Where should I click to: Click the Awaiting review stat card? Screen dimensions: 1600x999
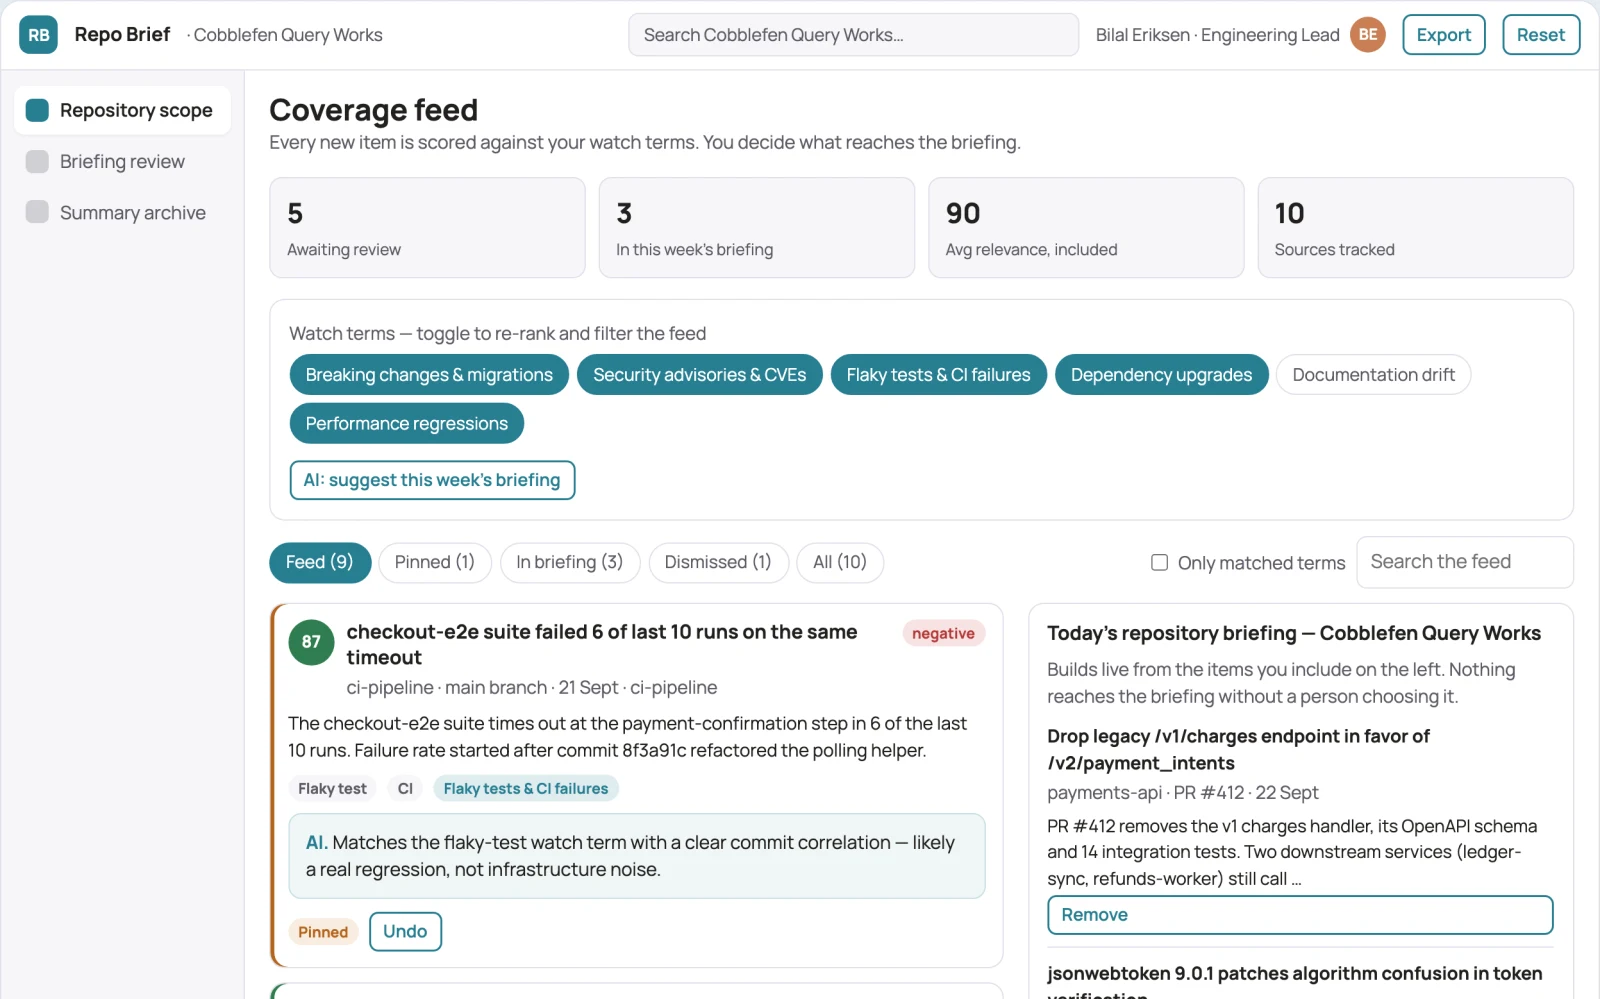pyautogui.click(x=428, y=228)
